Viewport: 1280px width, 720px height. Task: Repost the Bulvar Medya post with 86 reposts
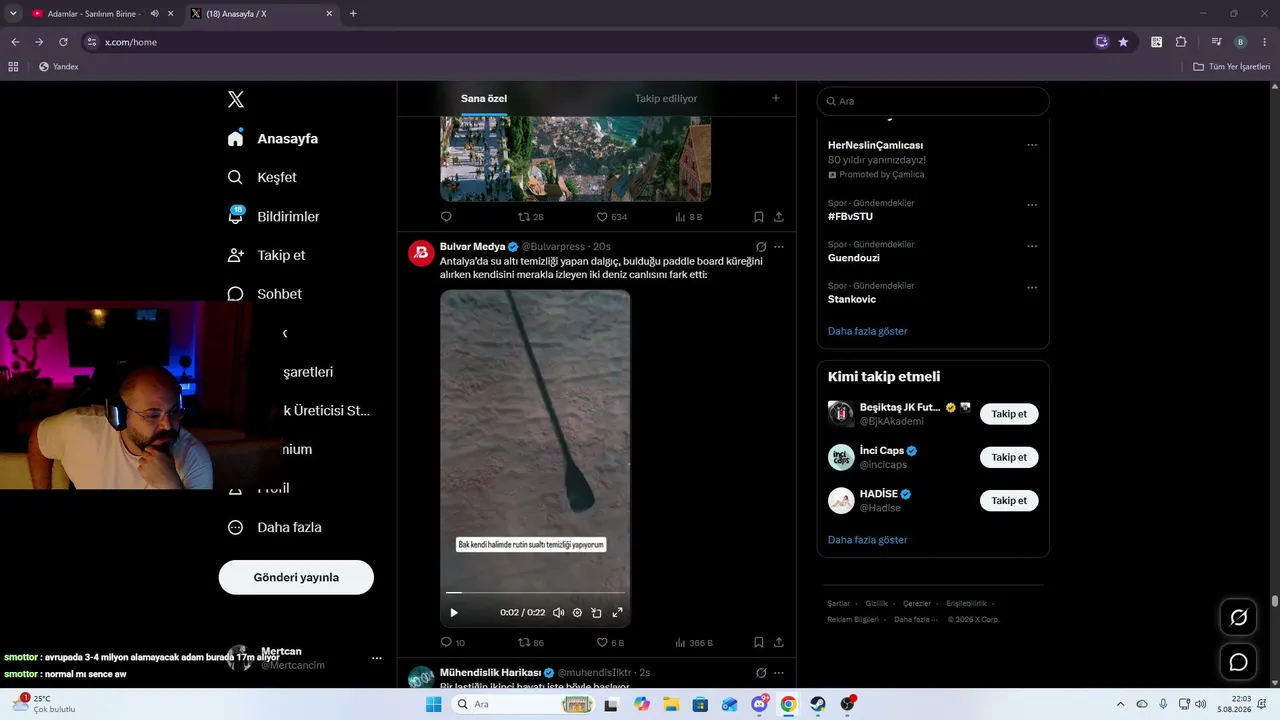(530, 642)
